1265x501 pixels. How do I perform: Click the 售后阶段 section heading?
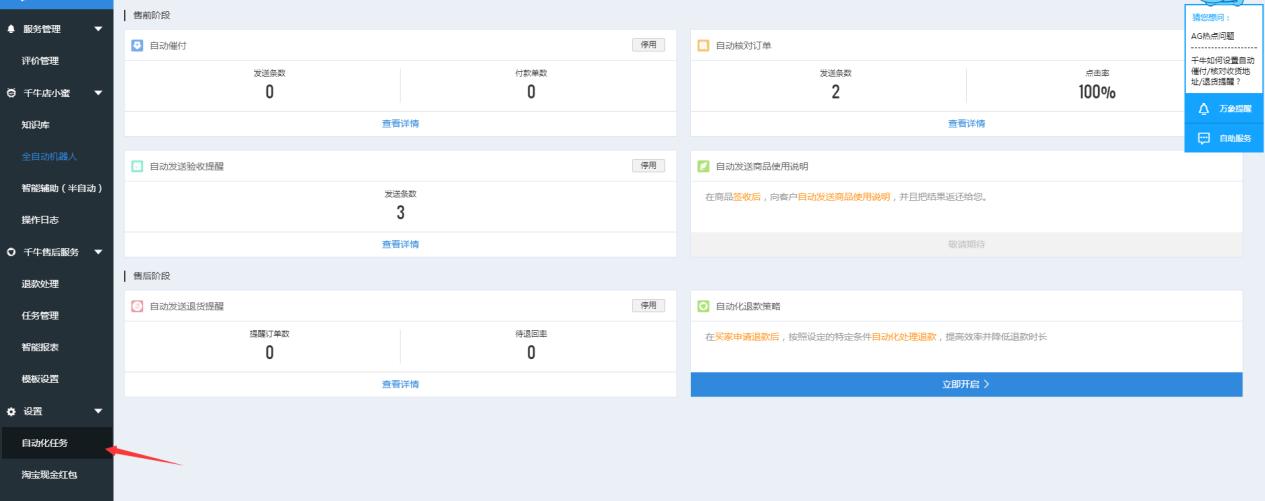pyautogui.click(x=150, y=275)
